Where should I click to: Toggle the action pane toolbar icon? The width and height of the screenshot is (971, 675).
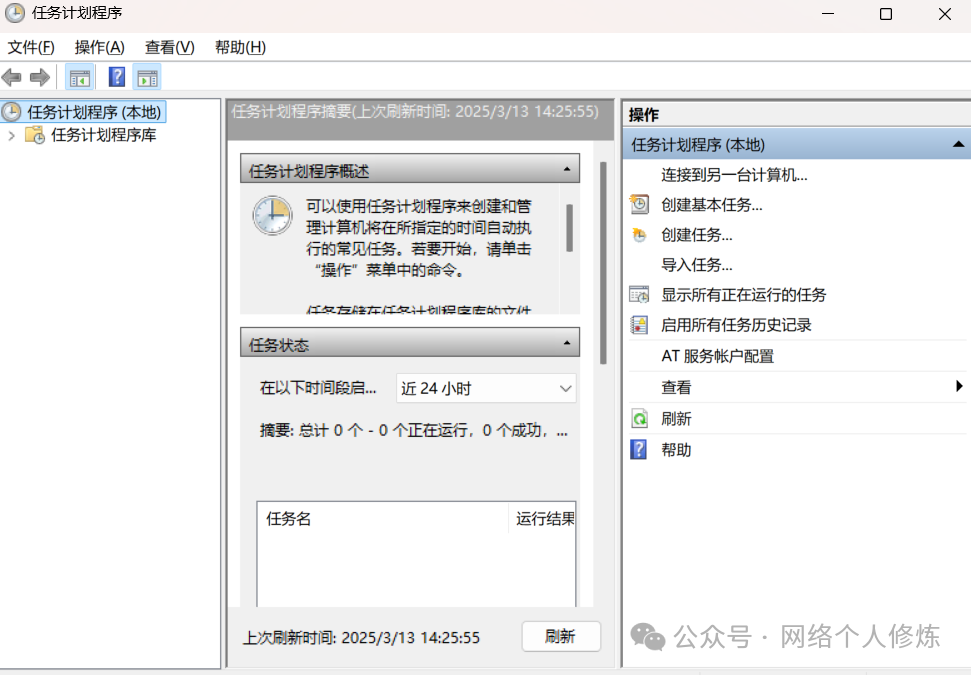click(x=147, y=77)
